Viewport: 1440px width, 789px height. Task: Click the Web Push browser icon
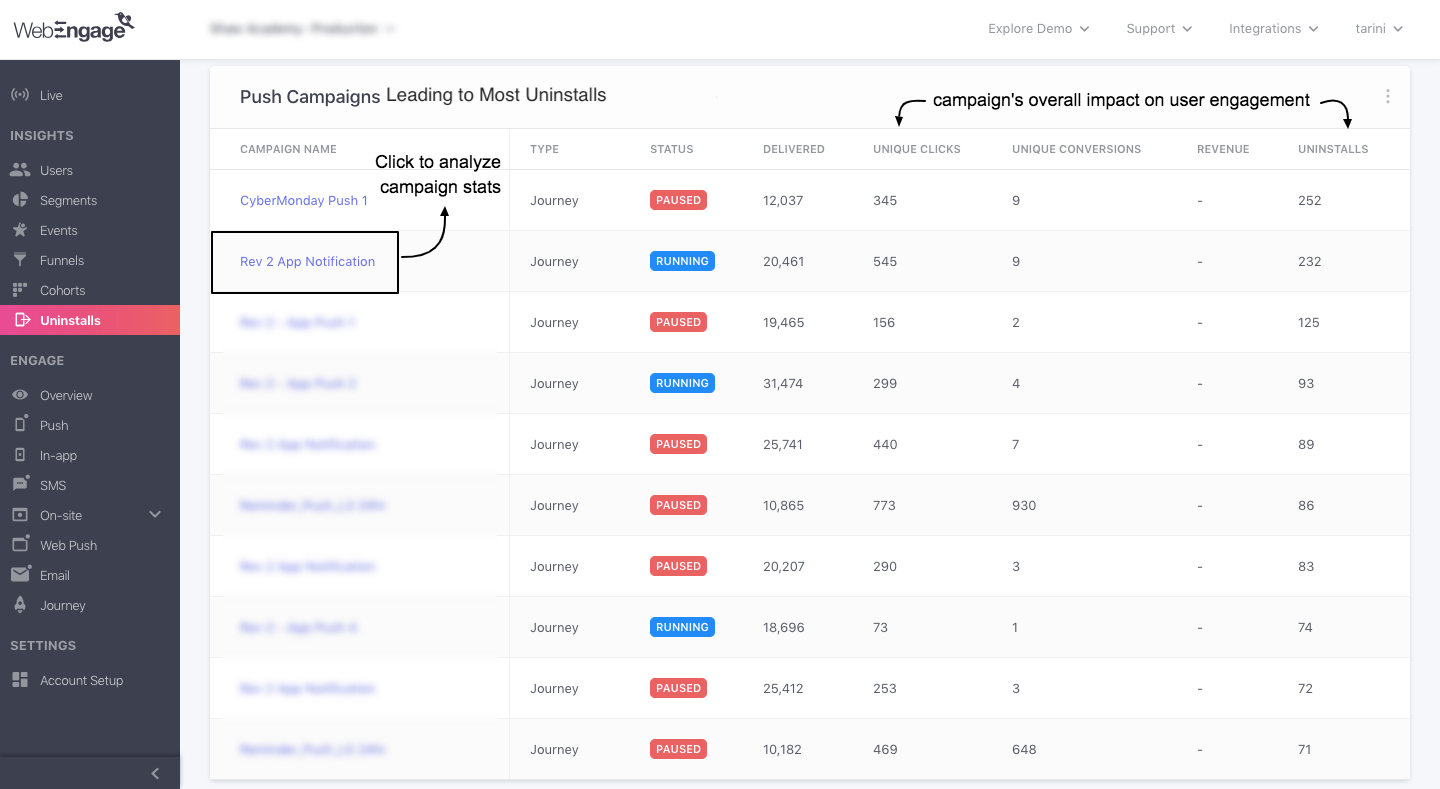click(20, 545)
